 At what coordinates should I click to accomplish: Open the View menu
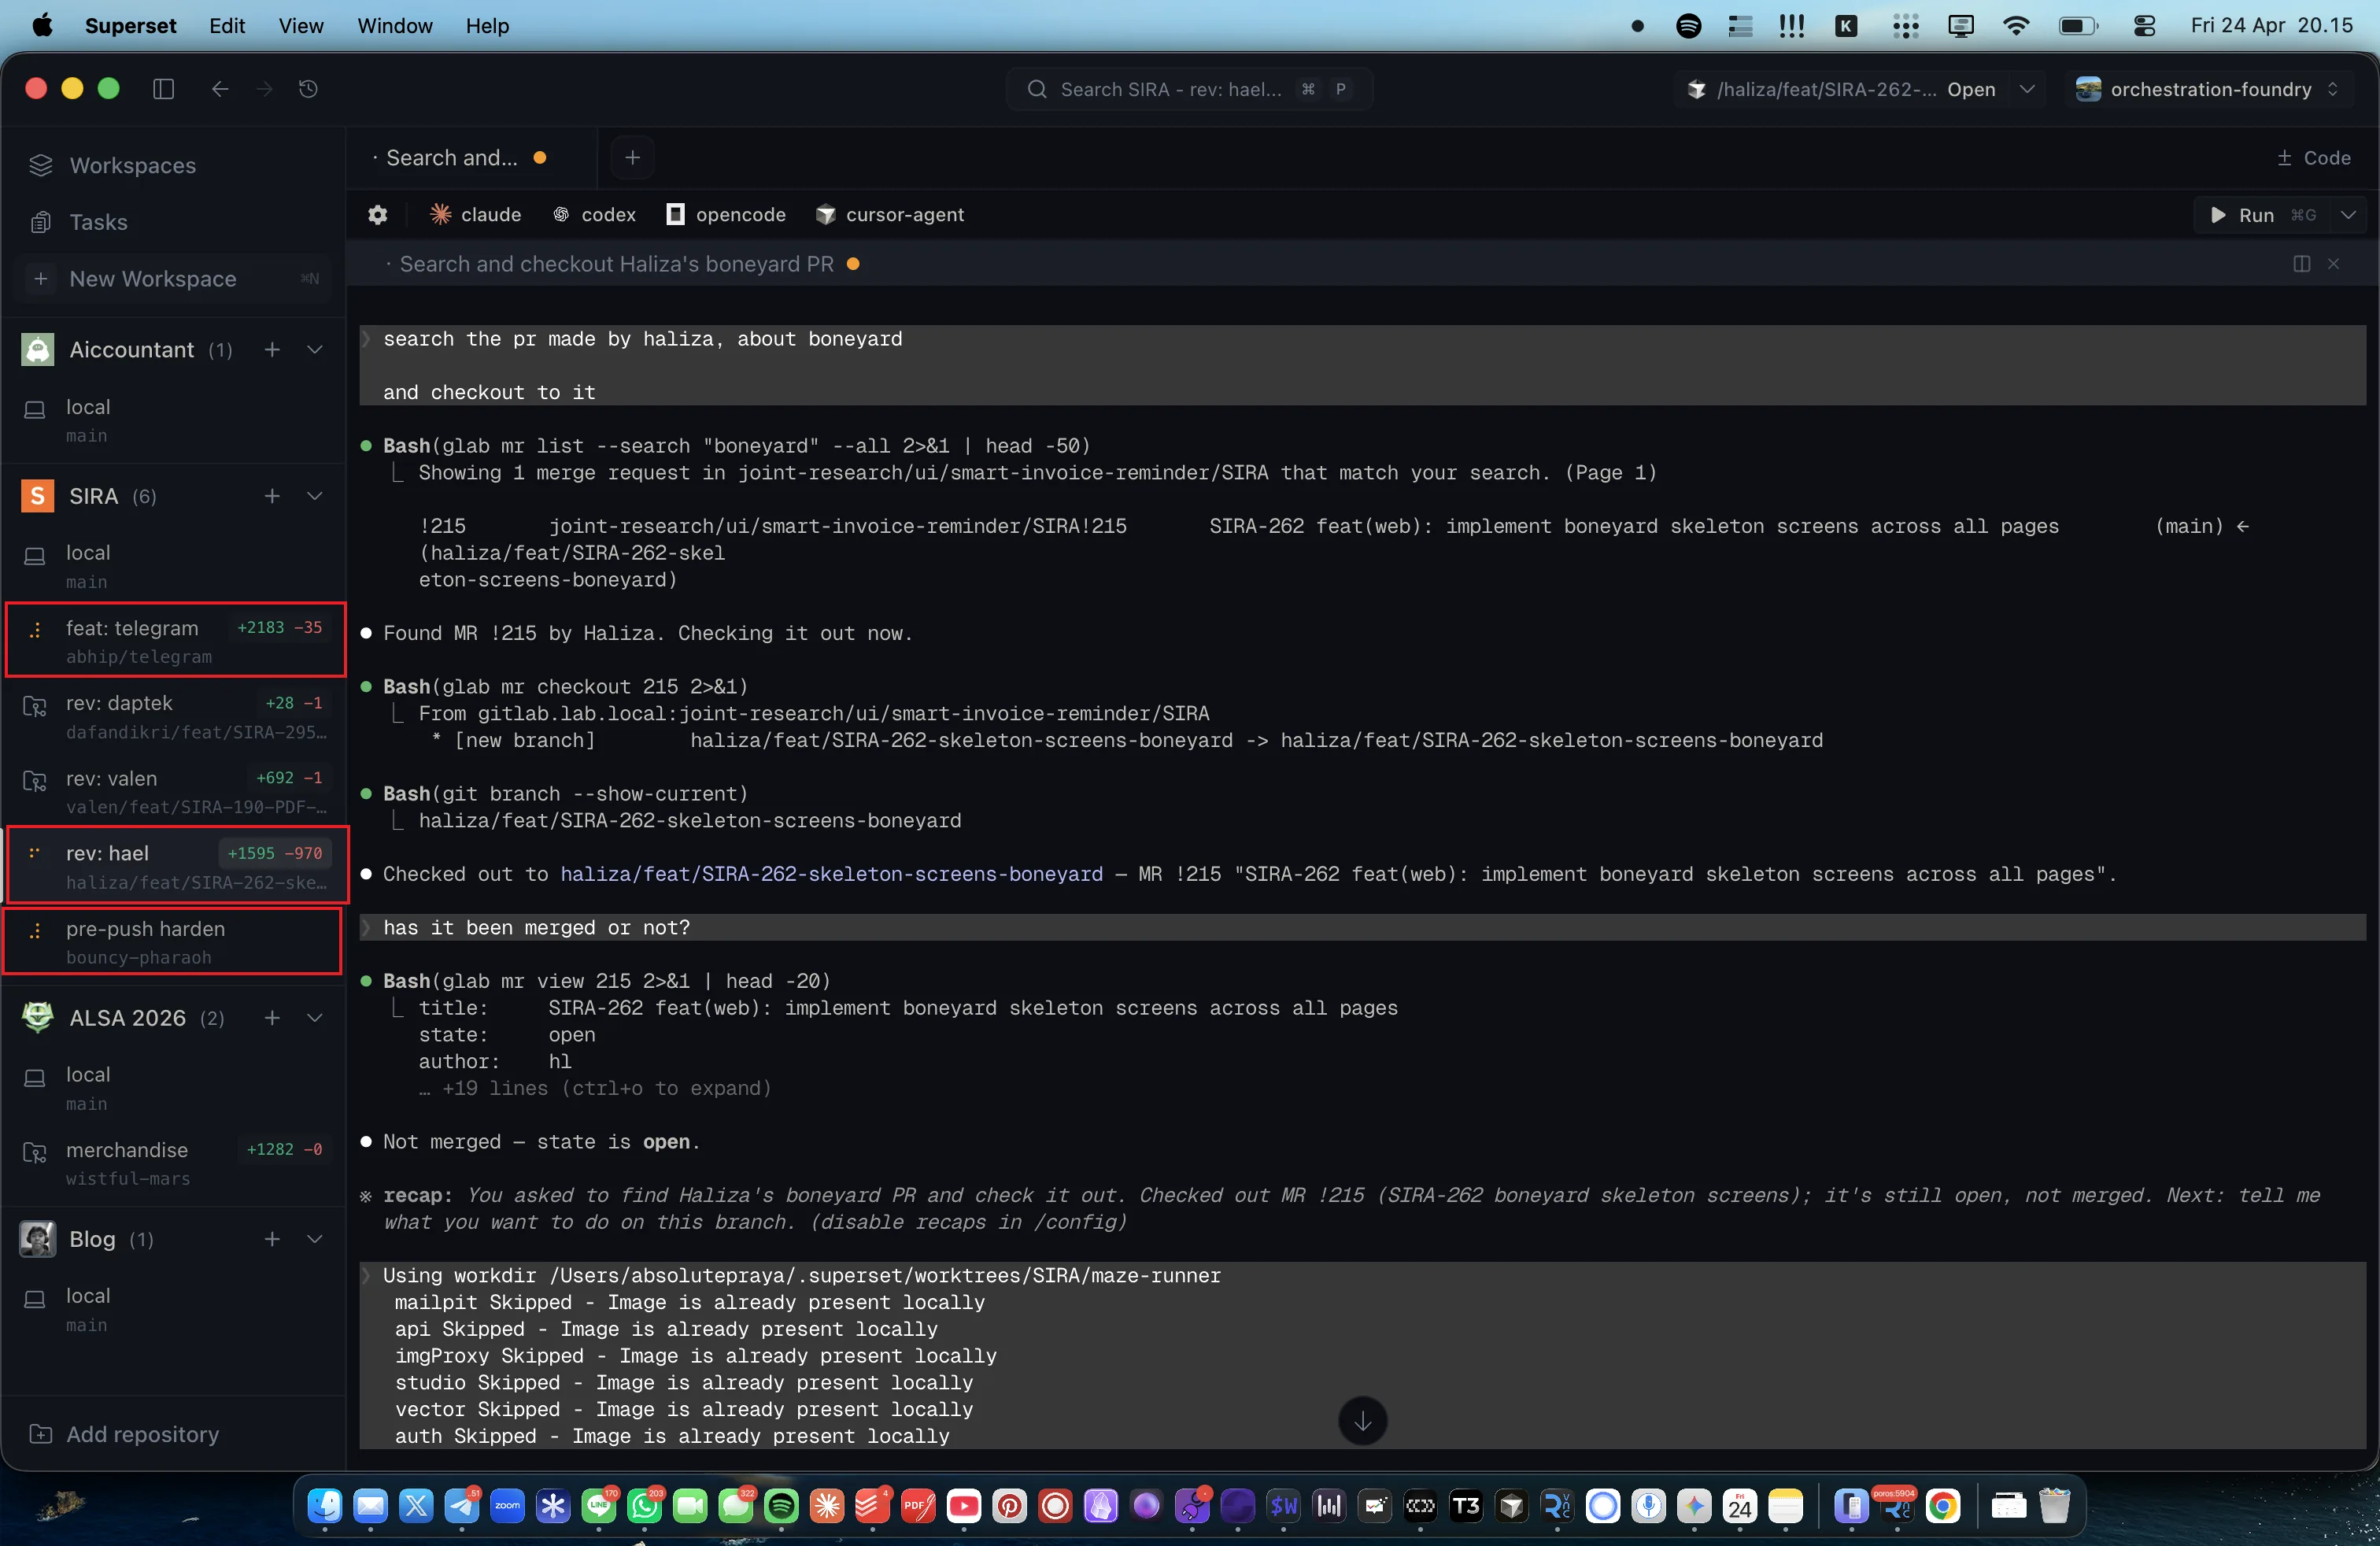click(x=301, y=26)
